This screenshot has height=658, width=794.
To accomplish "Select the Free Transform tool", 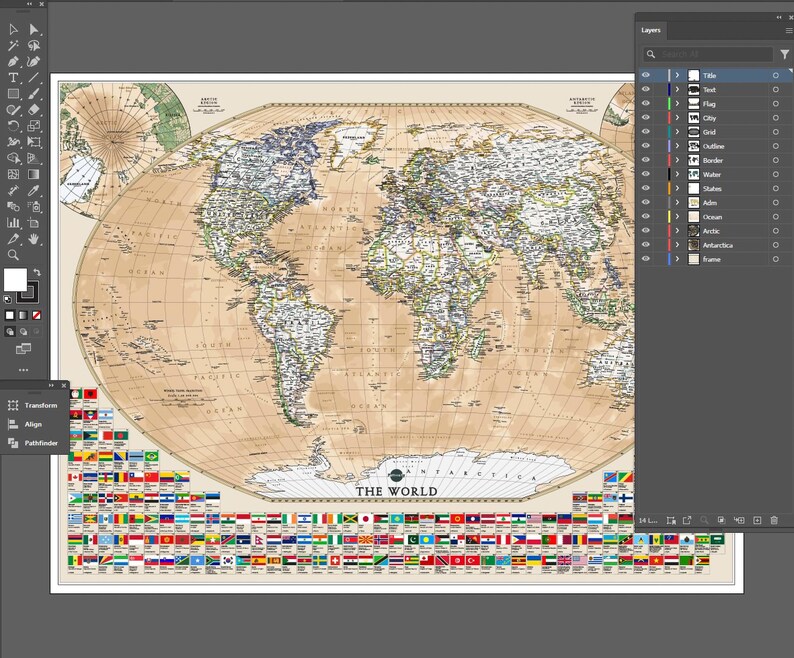I will pos(33,142).
